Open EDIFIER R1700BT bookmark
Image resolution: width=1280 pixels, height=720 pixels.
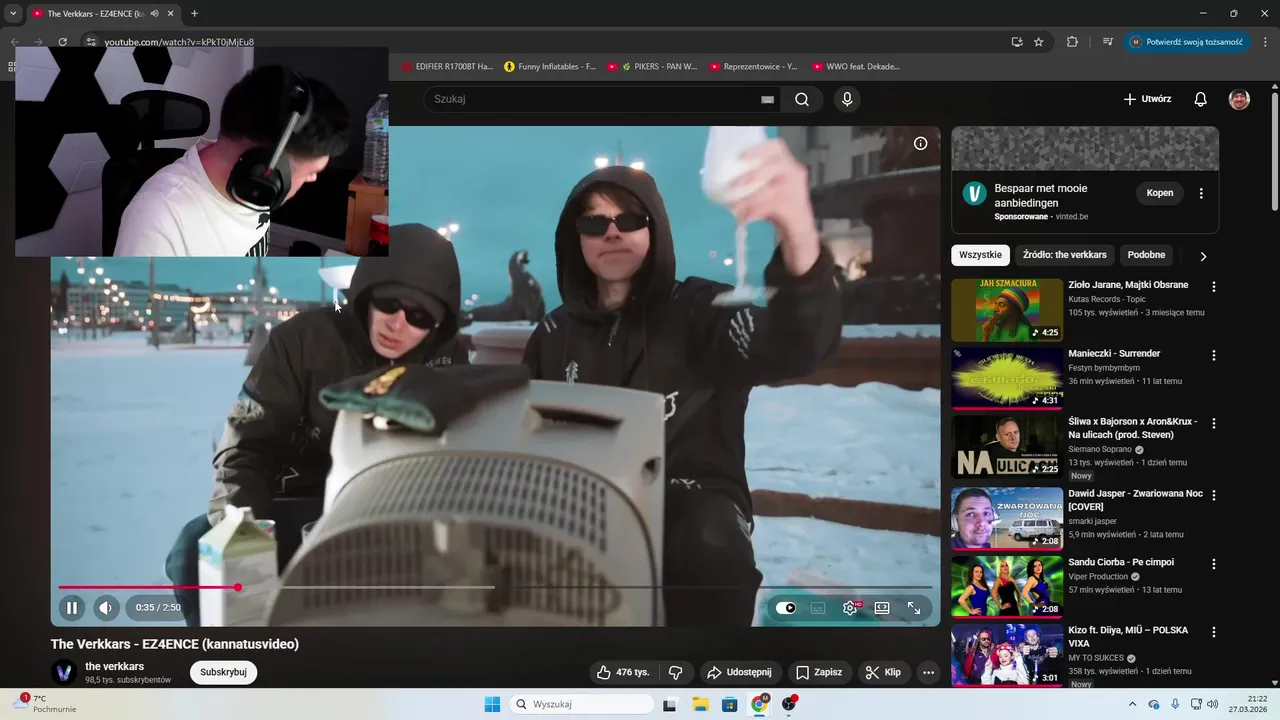(447, 67)
